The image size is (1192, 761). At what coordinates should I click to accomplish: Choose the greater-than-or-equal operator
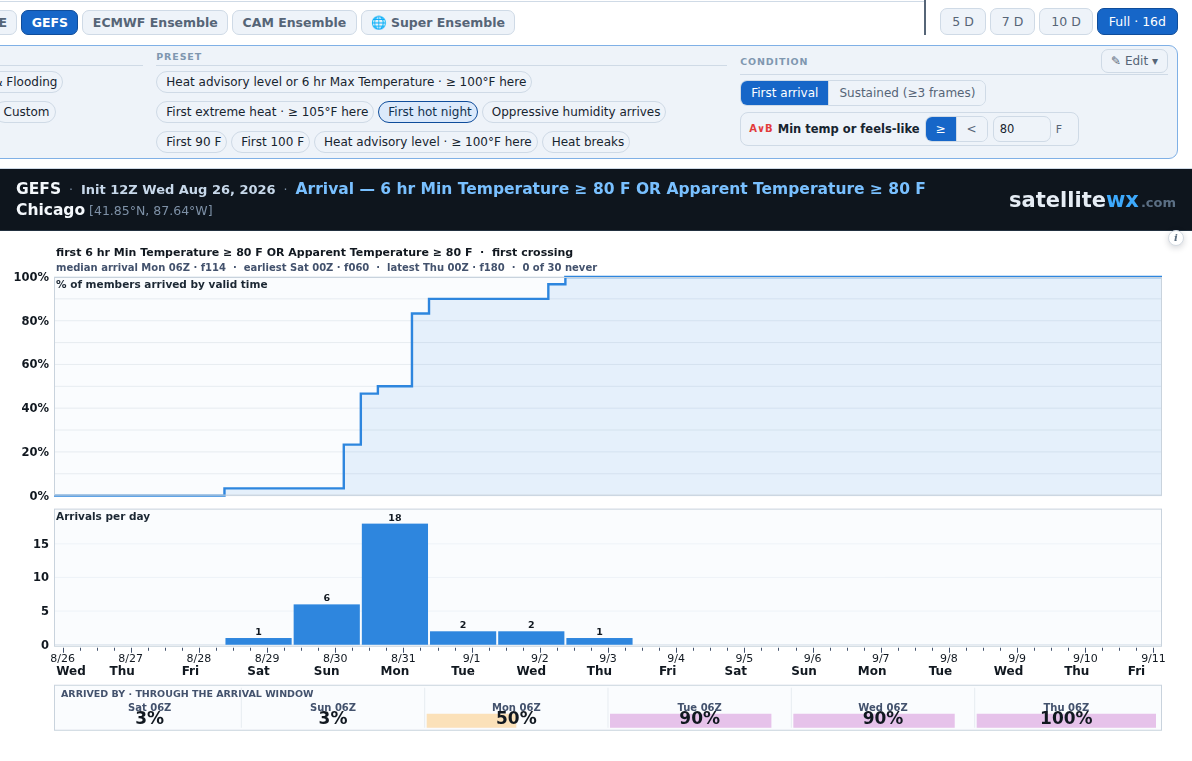click(941, 129)
